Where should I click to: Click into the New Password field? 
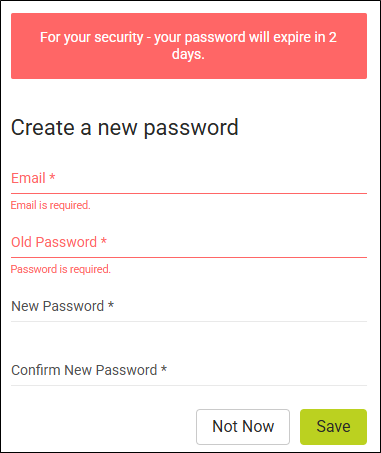pyautogui.click(x=189, y=306)
